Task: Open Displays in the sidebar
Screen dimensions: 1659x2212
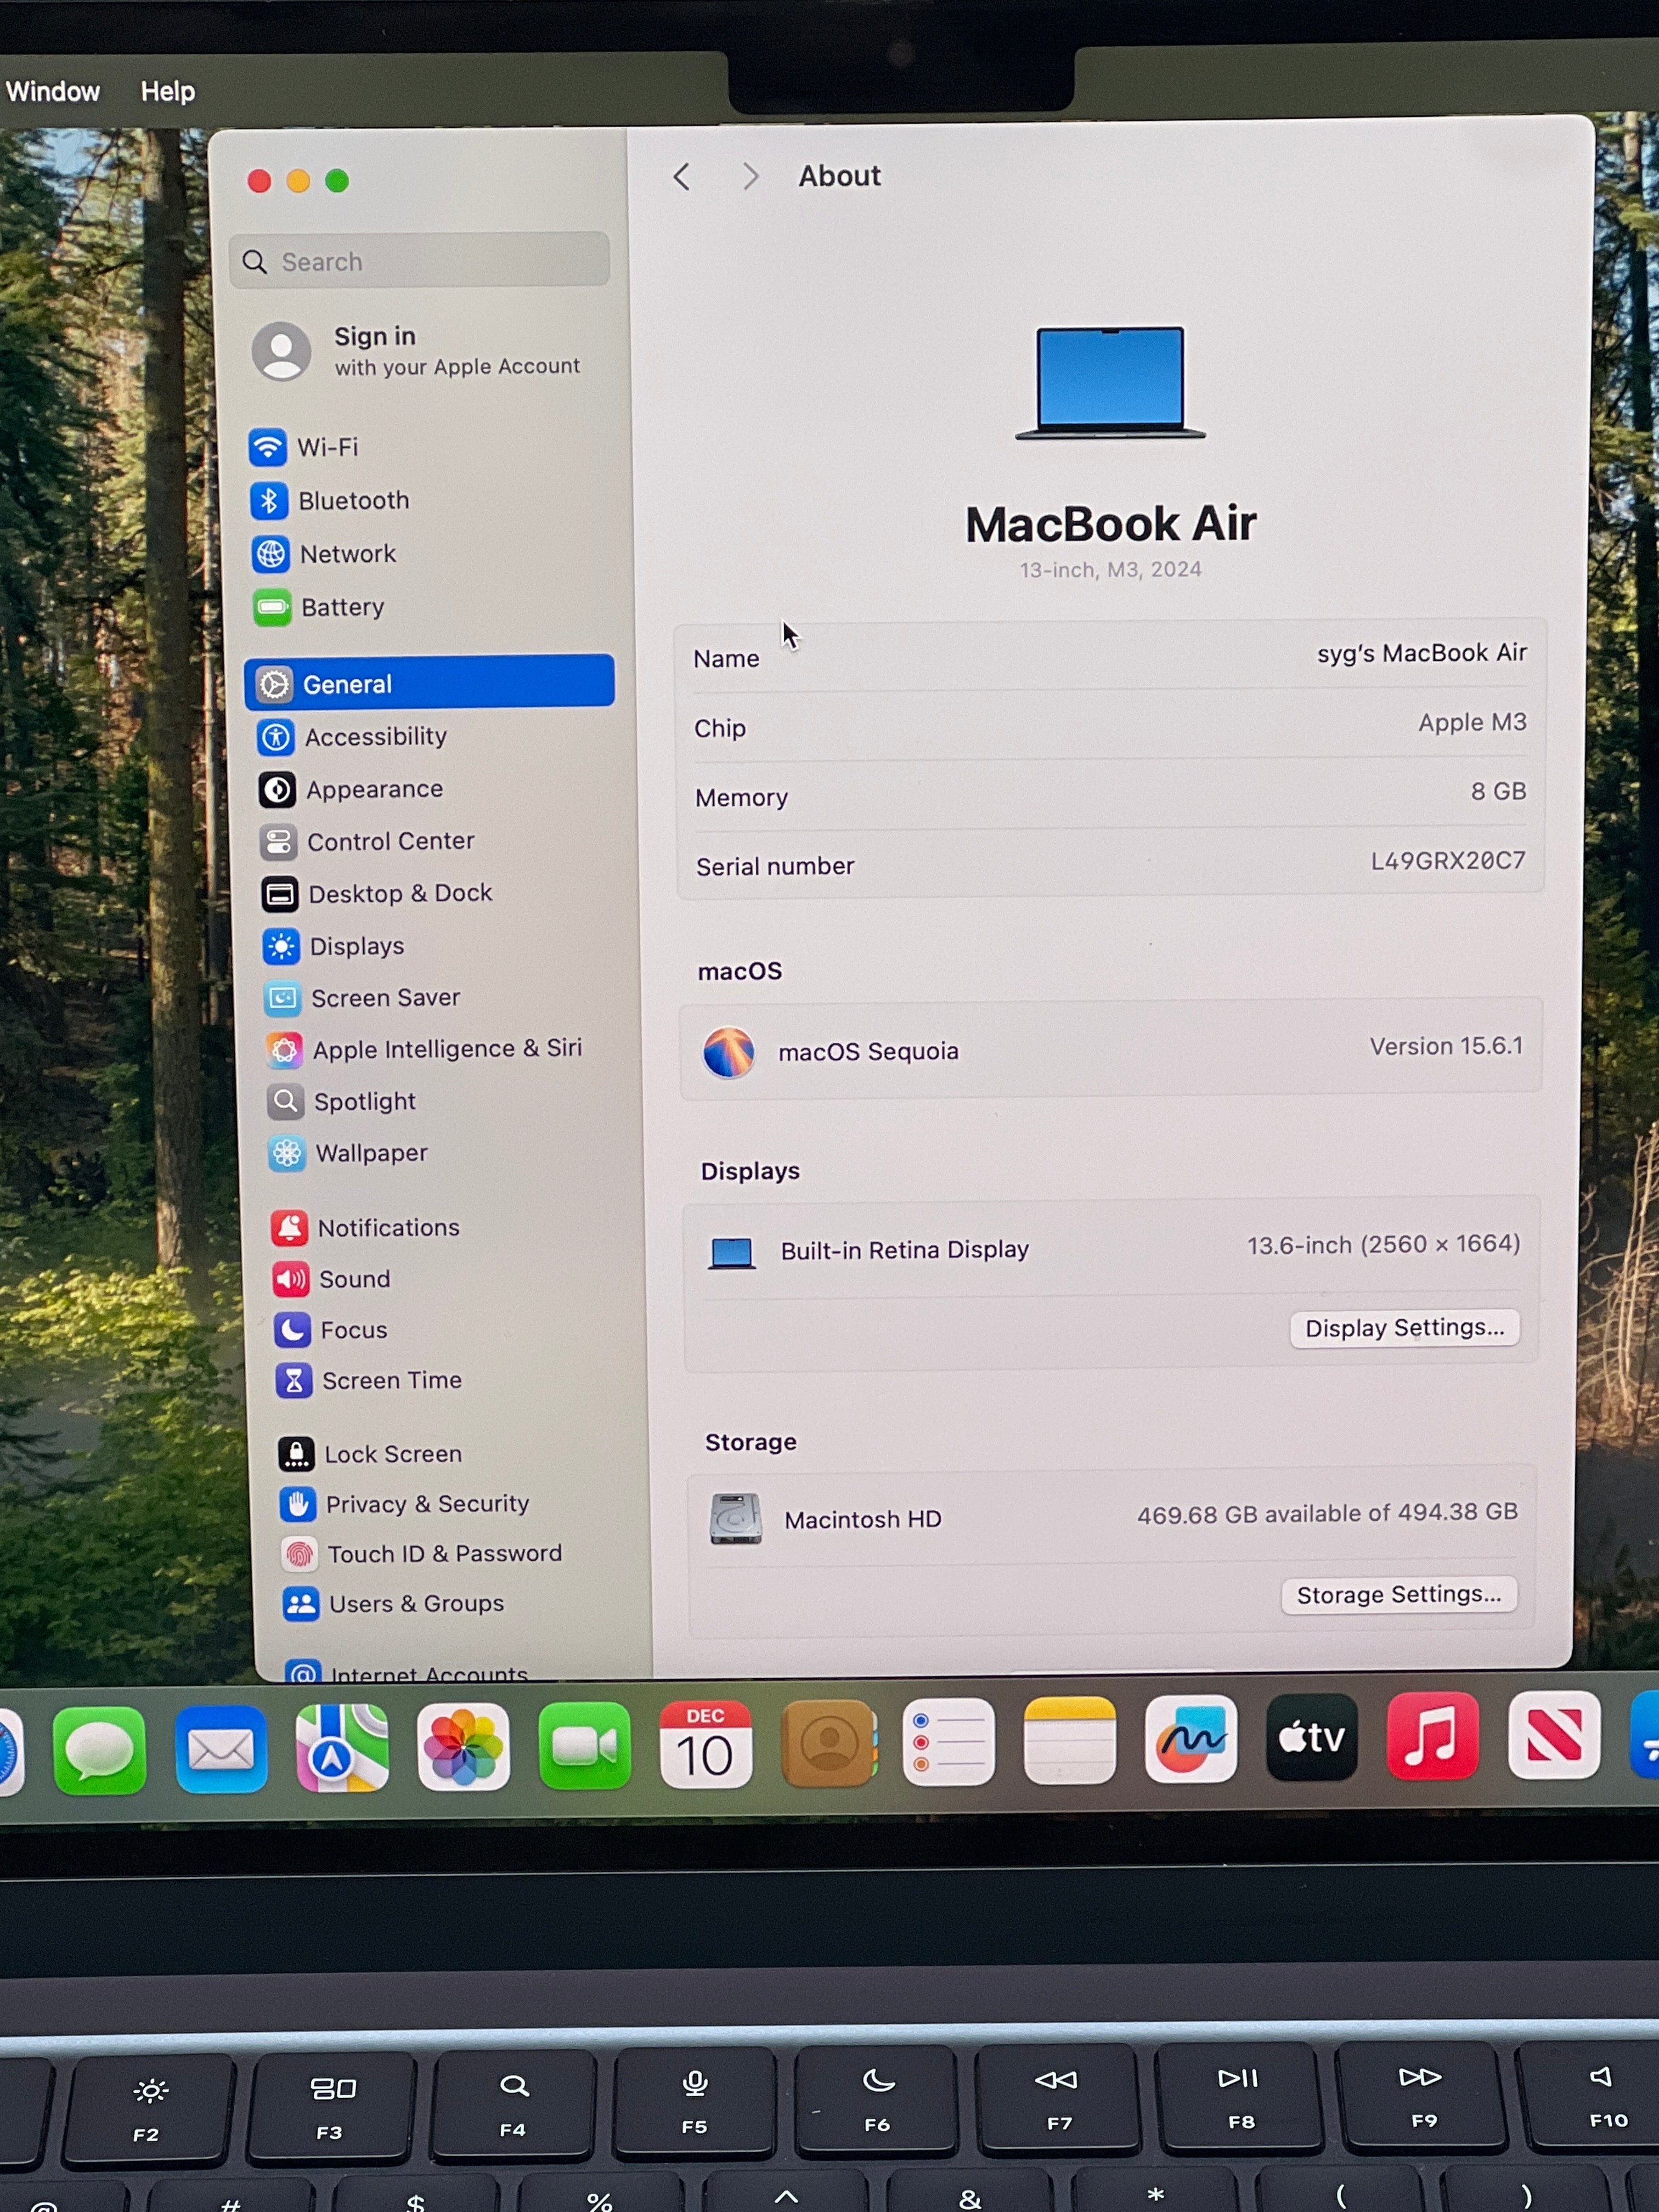Action: click(334, 946)
